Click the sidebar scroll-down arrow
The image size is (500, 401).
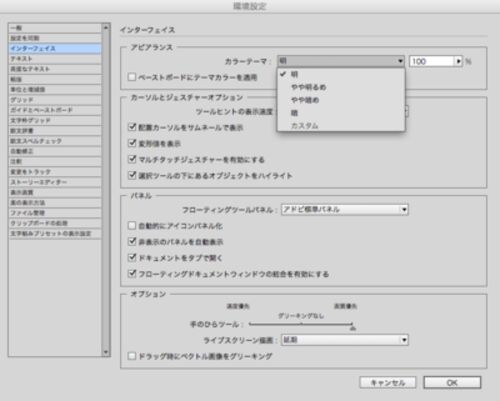(106, 352)
